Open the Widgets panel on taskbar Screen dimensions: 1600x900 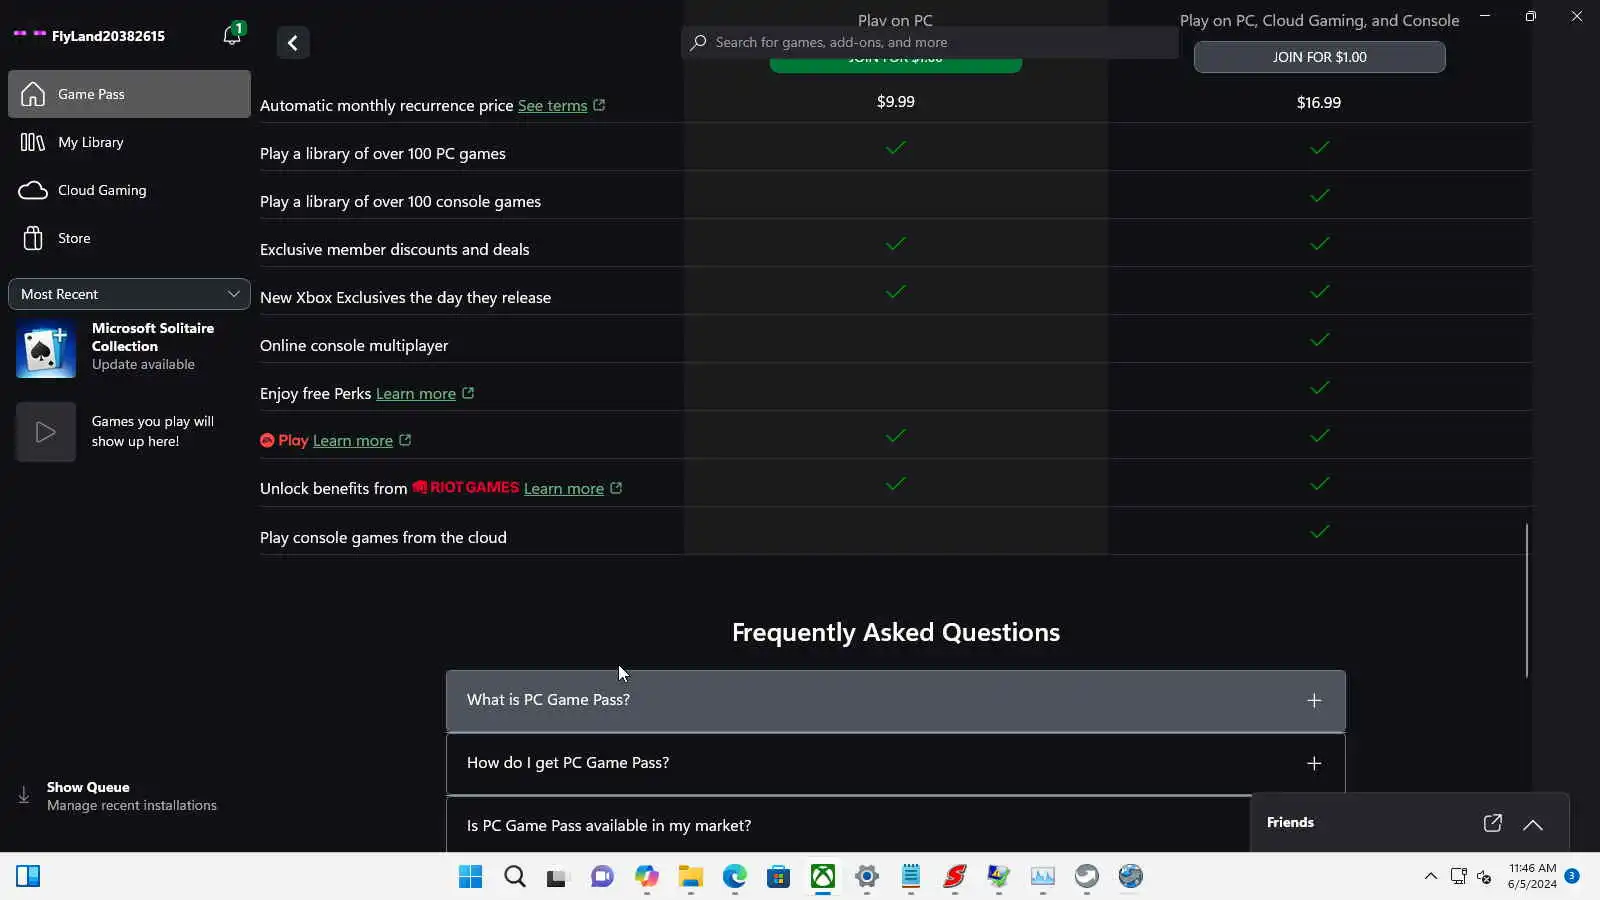[x=28, y=877]
